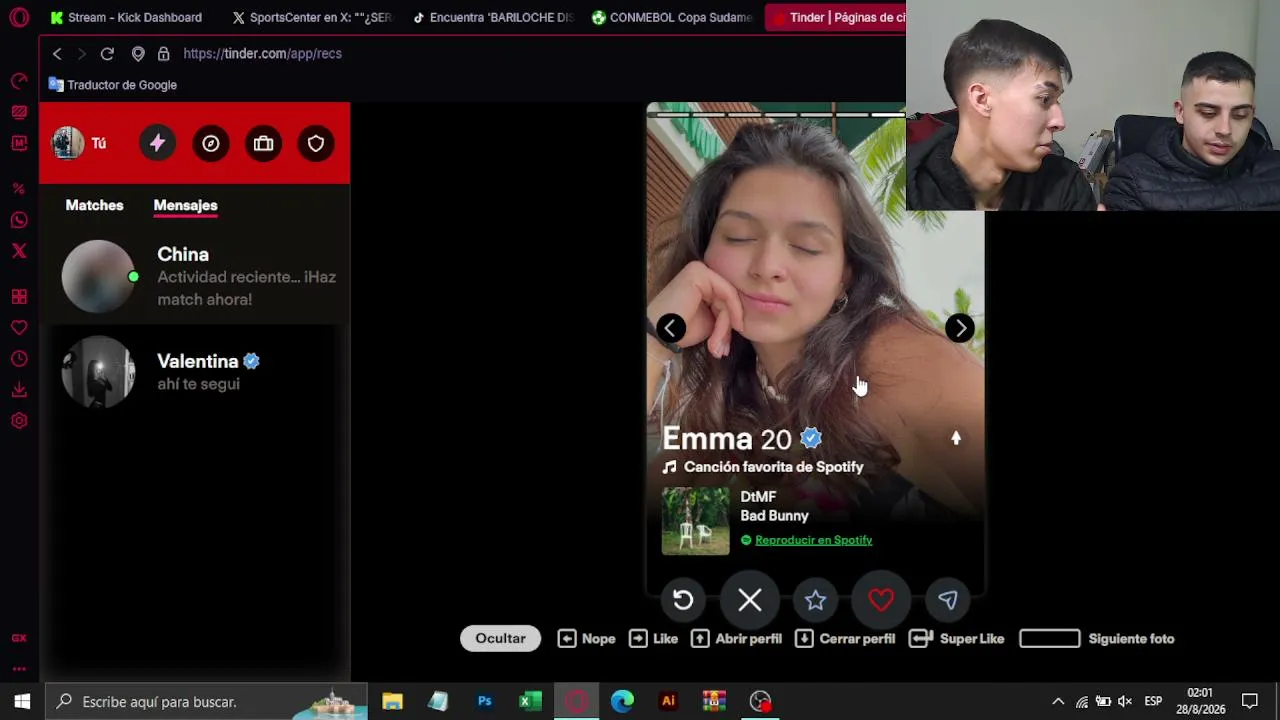Image resolution: width=1280 pixels, height=720 pixels.
Task: Open Microsoft Edge from the taskbar
Action: pos(622,701)
